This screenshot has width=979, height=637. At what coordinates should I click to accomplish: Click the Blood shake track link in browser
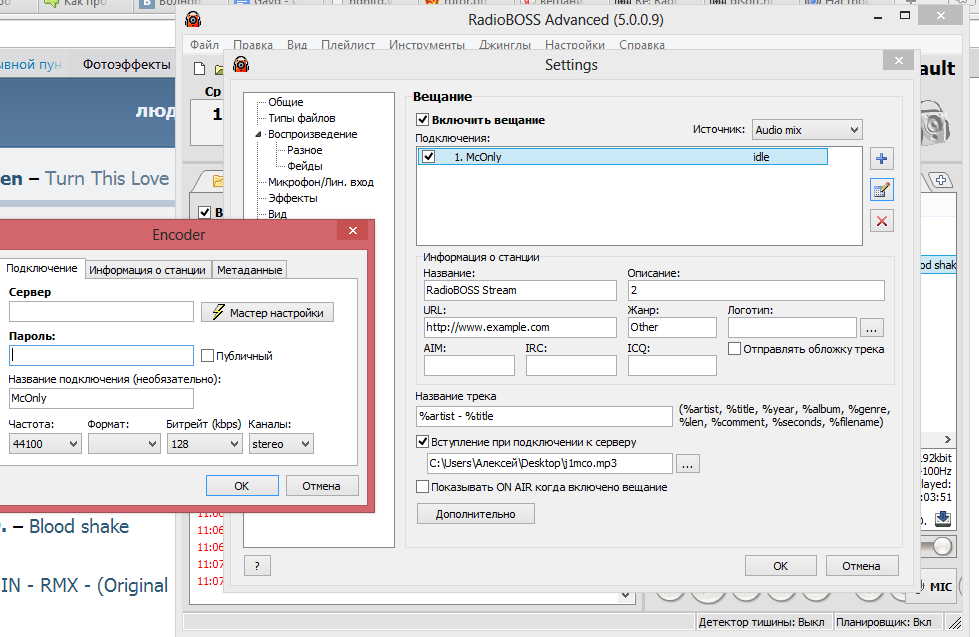tap(79, 526)
